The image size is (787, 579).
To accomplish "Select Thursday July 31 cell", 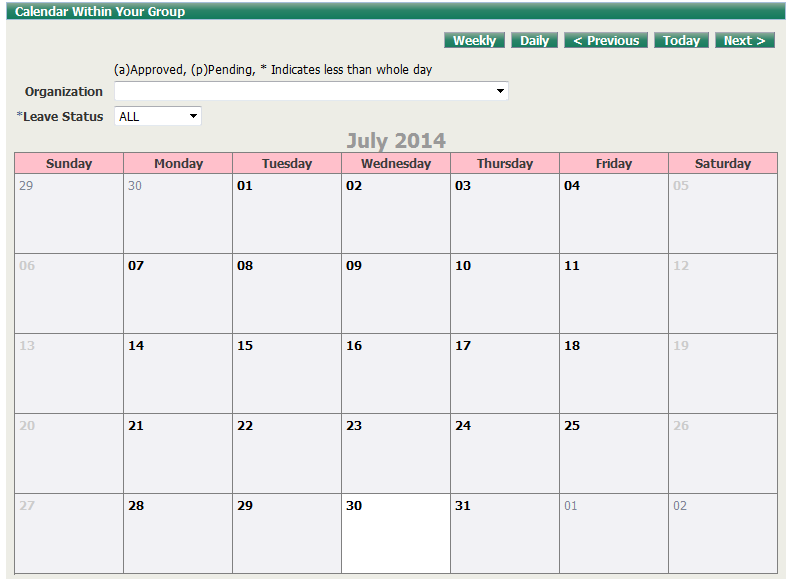I will coord(504,533).
